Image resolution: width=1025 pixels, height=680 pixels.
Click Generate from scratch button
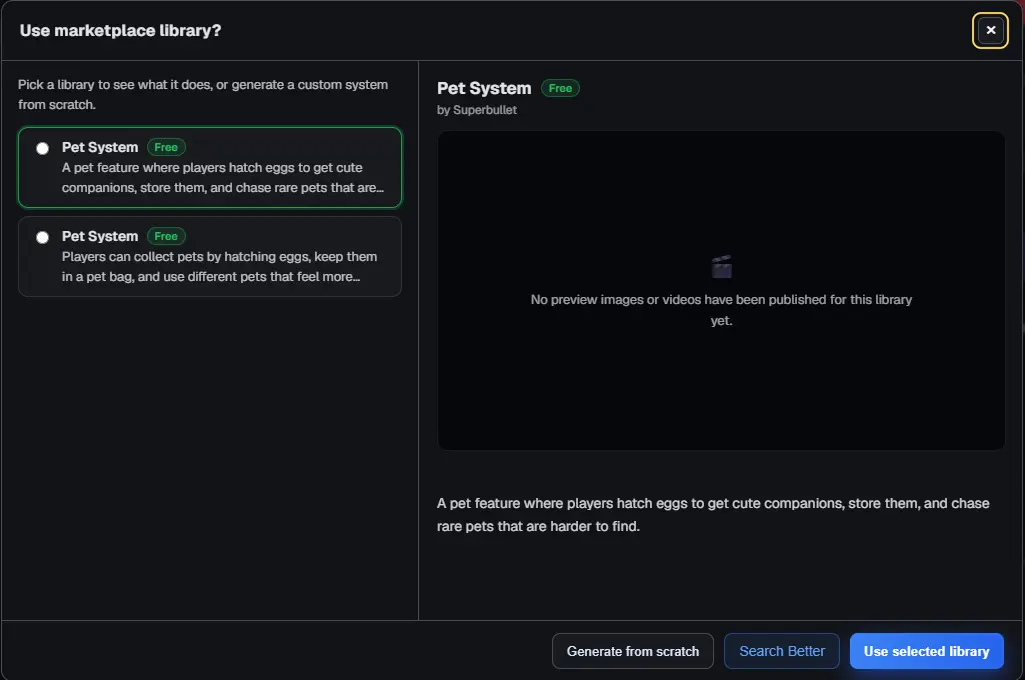[x=632, y=651]
